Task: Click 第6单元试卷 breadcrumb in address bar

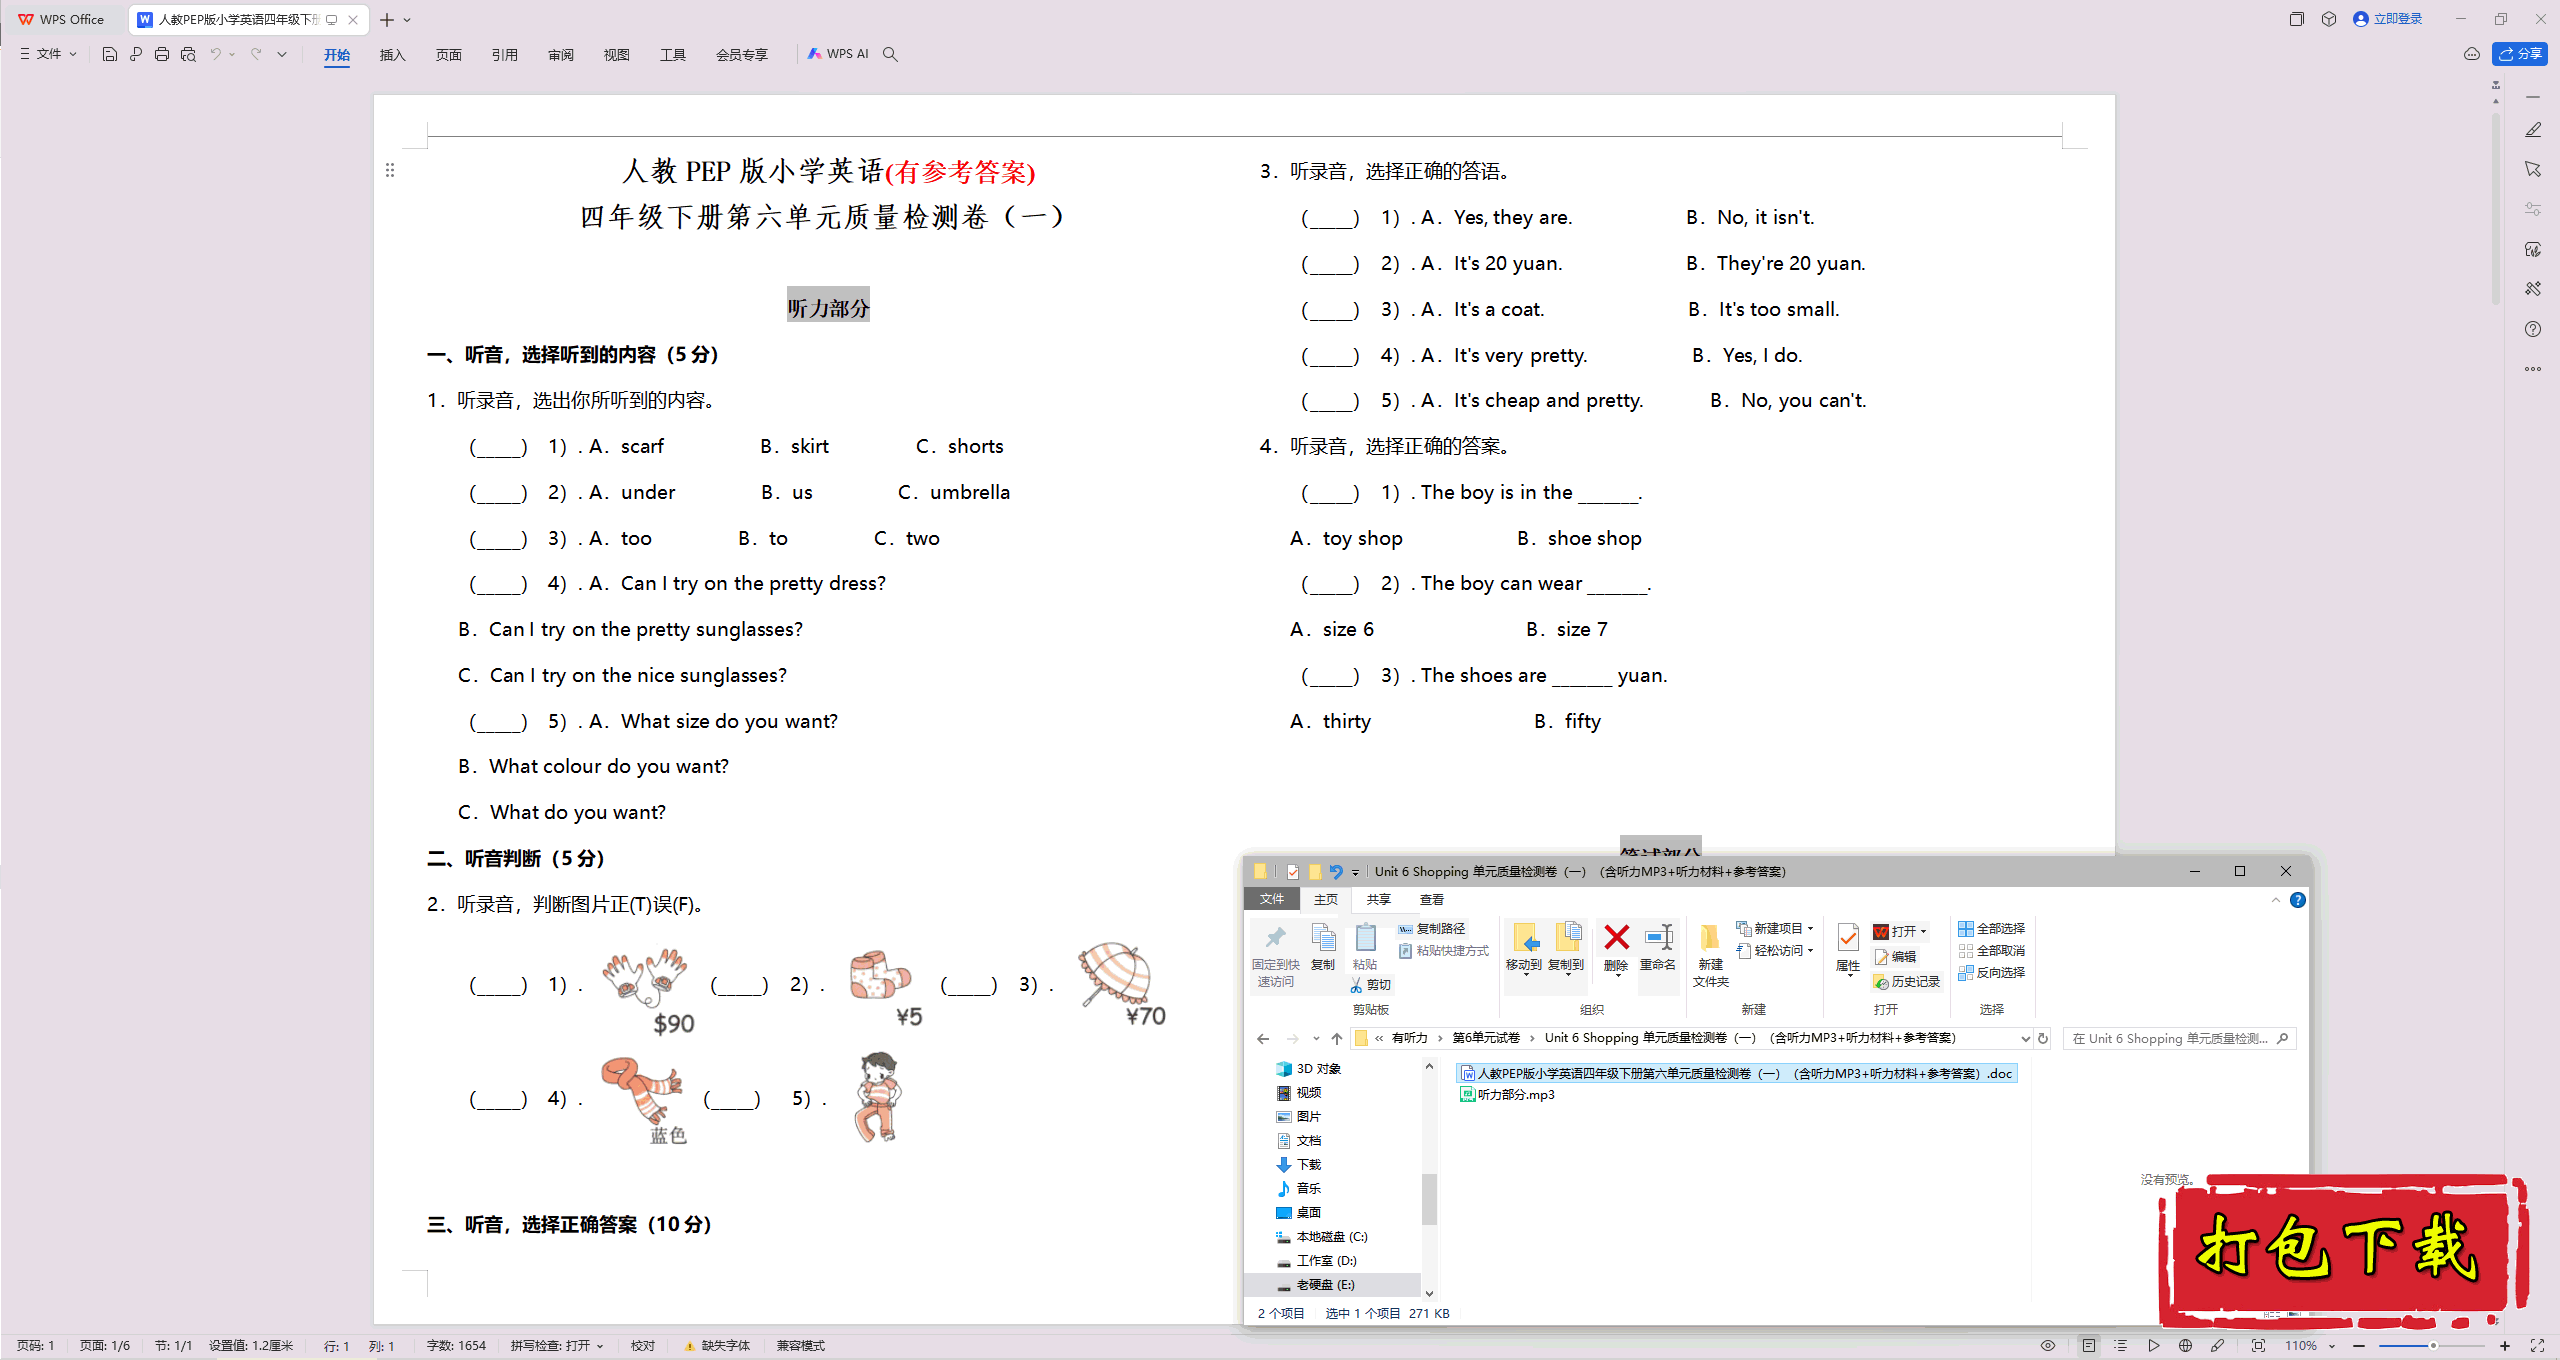Action: 1486,1039
